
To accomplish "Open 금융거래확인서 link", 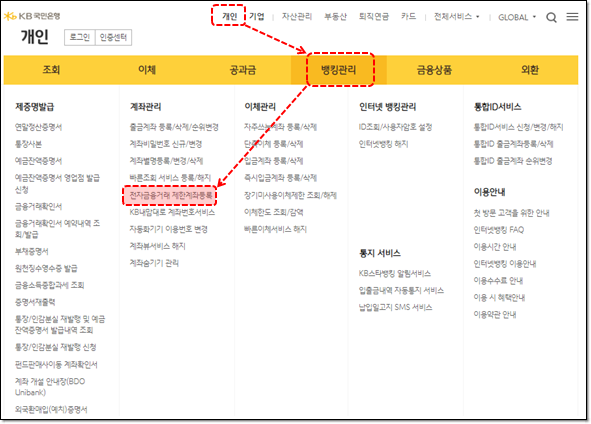I will tap(38, 207).
